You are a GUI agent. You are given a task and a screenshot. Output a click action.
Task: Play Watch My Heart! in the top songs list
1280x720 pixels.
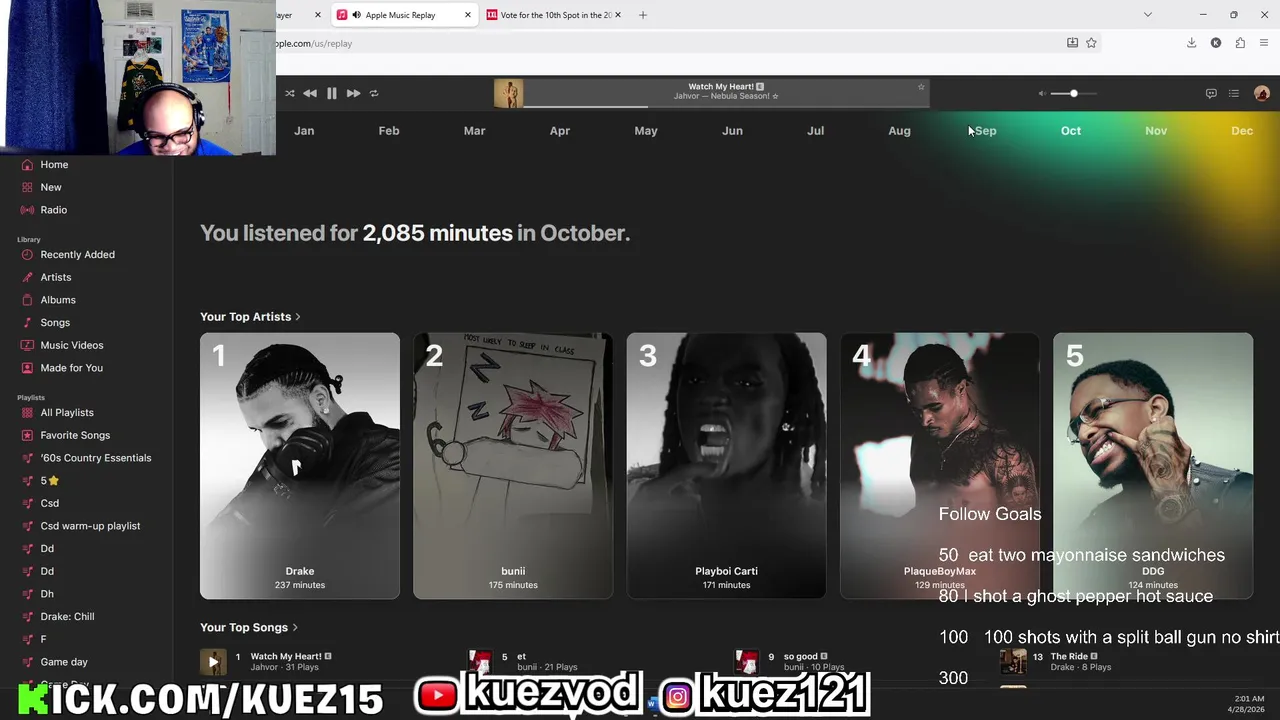[x=213, y=662]
